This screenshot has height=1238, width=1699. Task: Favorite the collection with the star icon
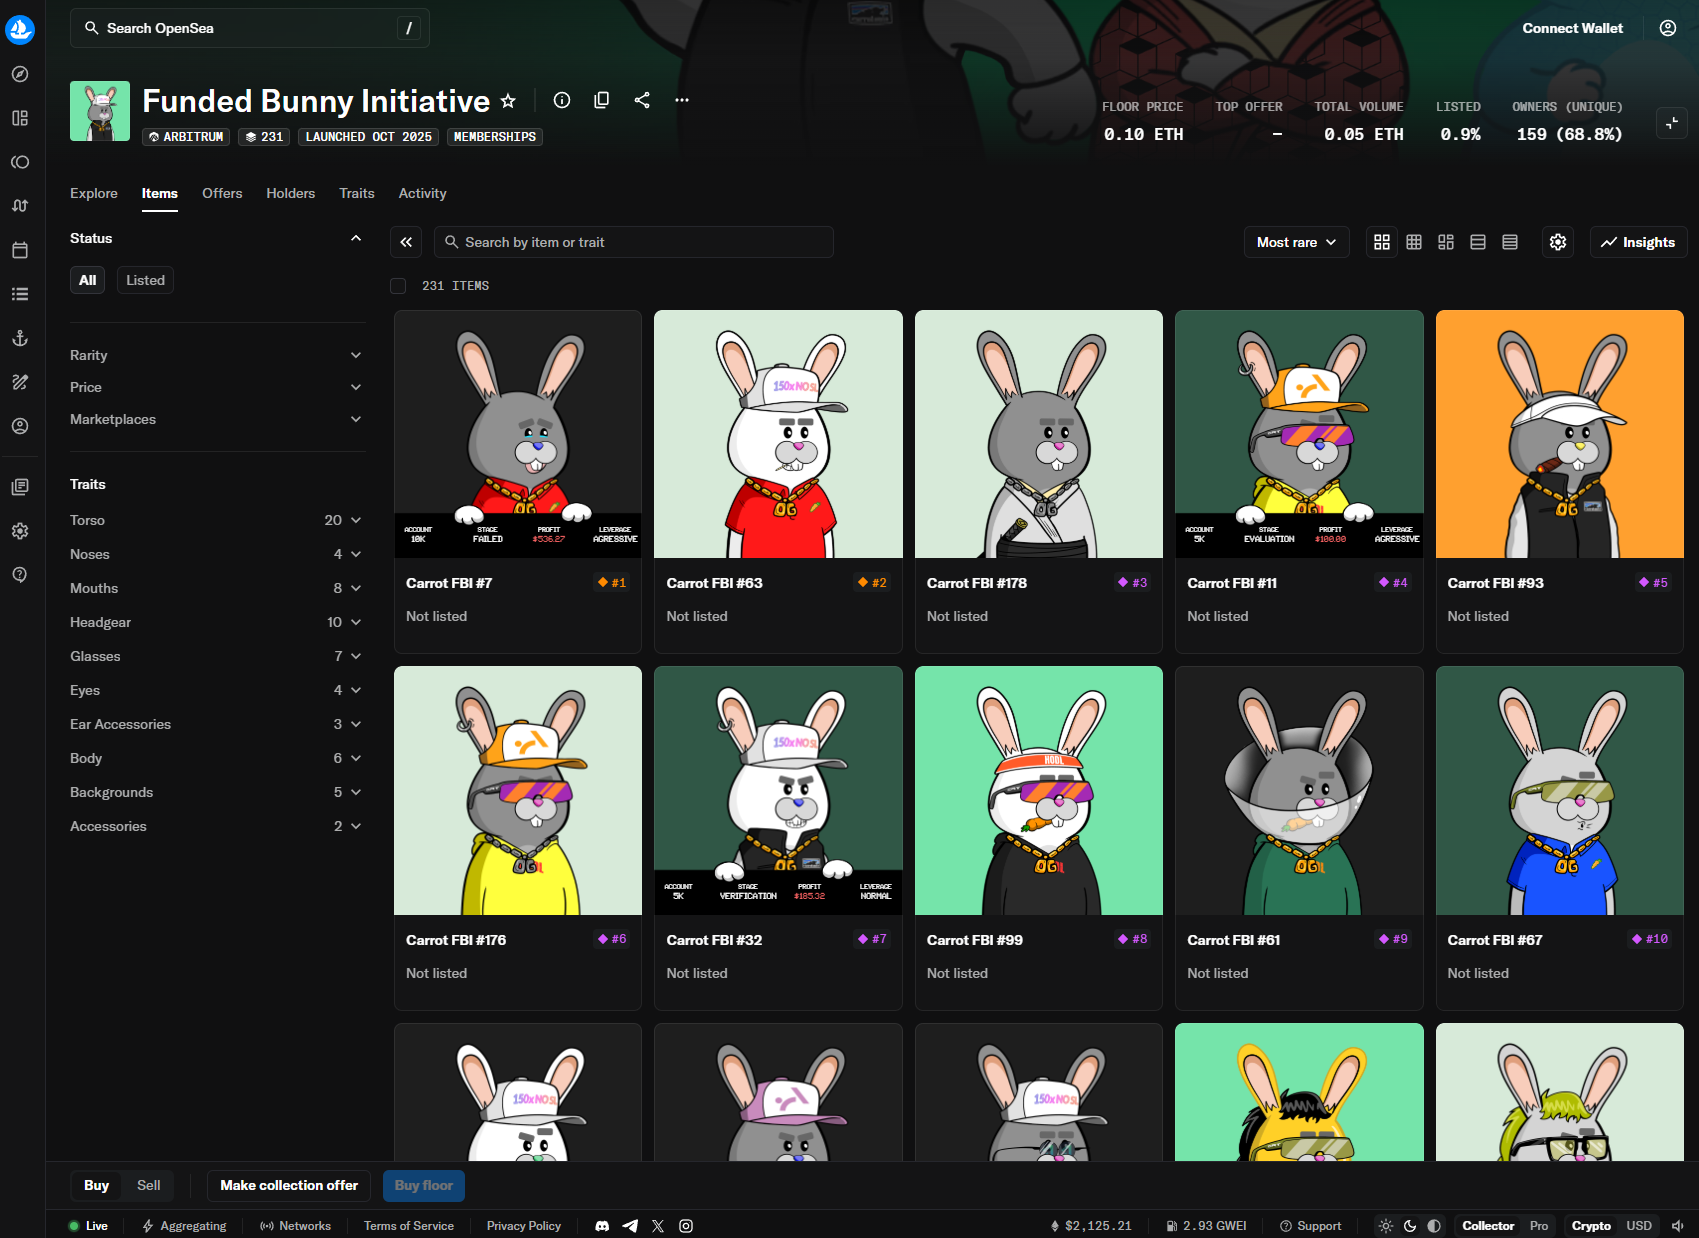508,101
